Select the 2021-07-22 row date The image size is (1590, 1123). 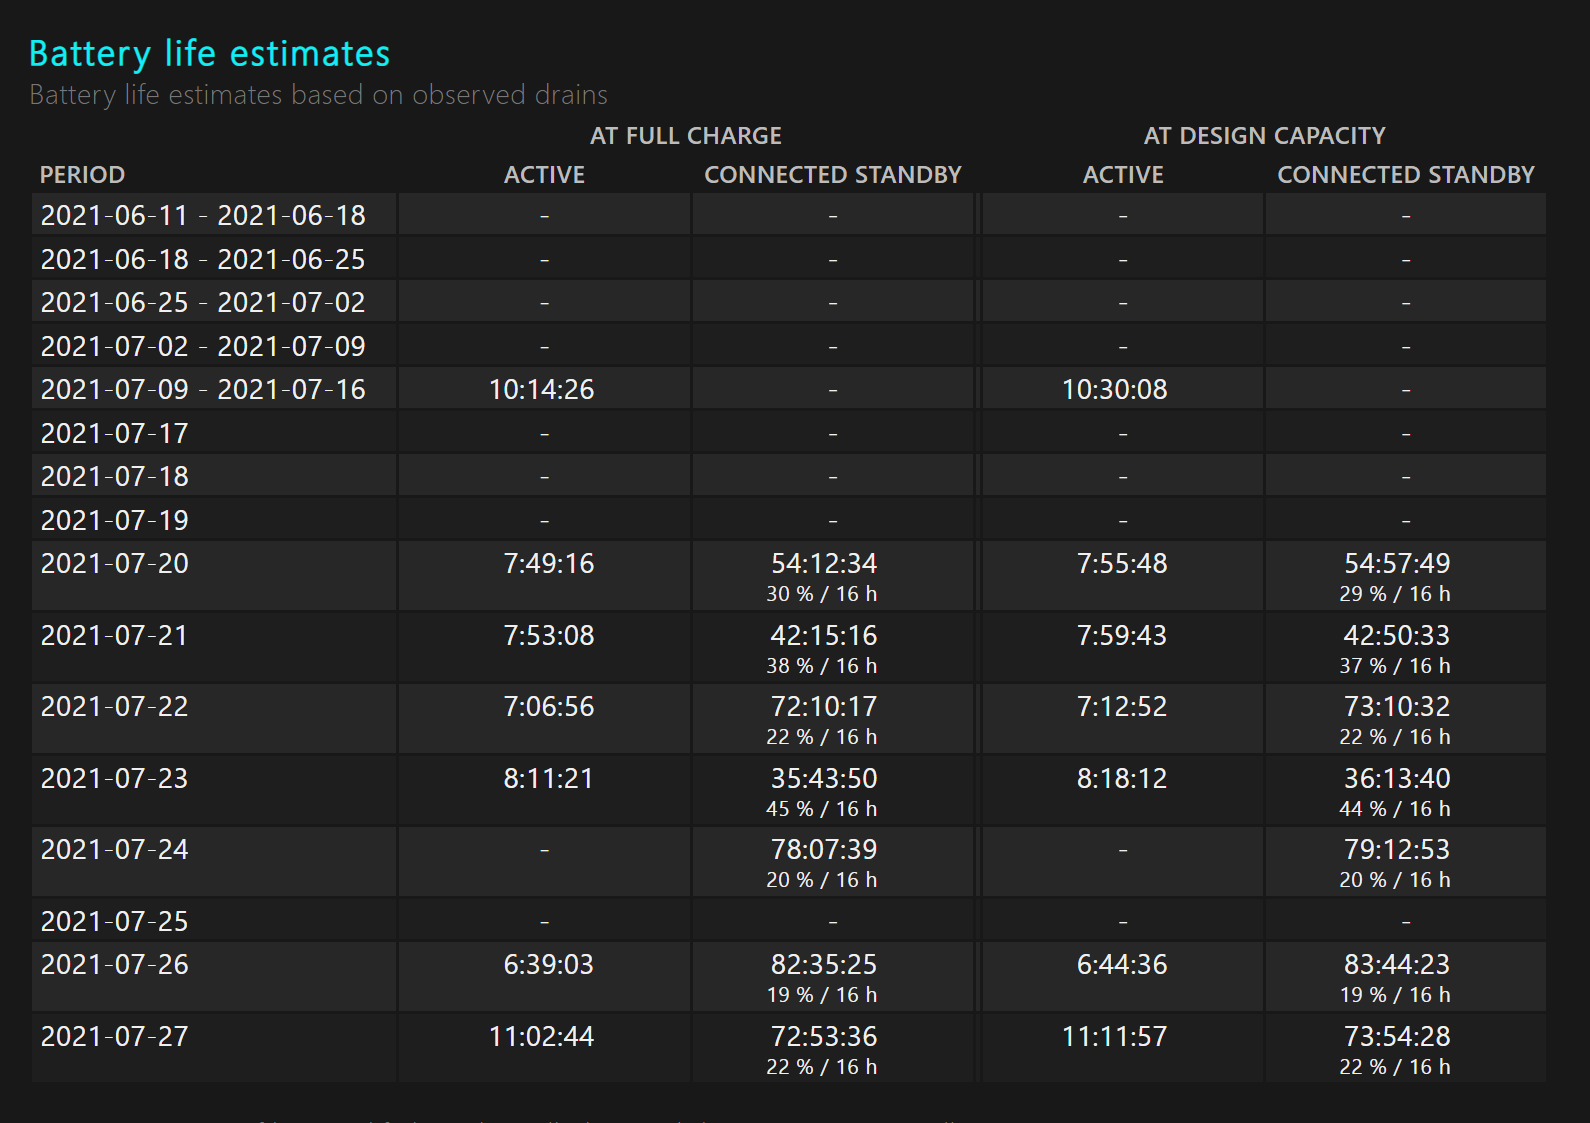pyautogui.click(x=115, y=707)
